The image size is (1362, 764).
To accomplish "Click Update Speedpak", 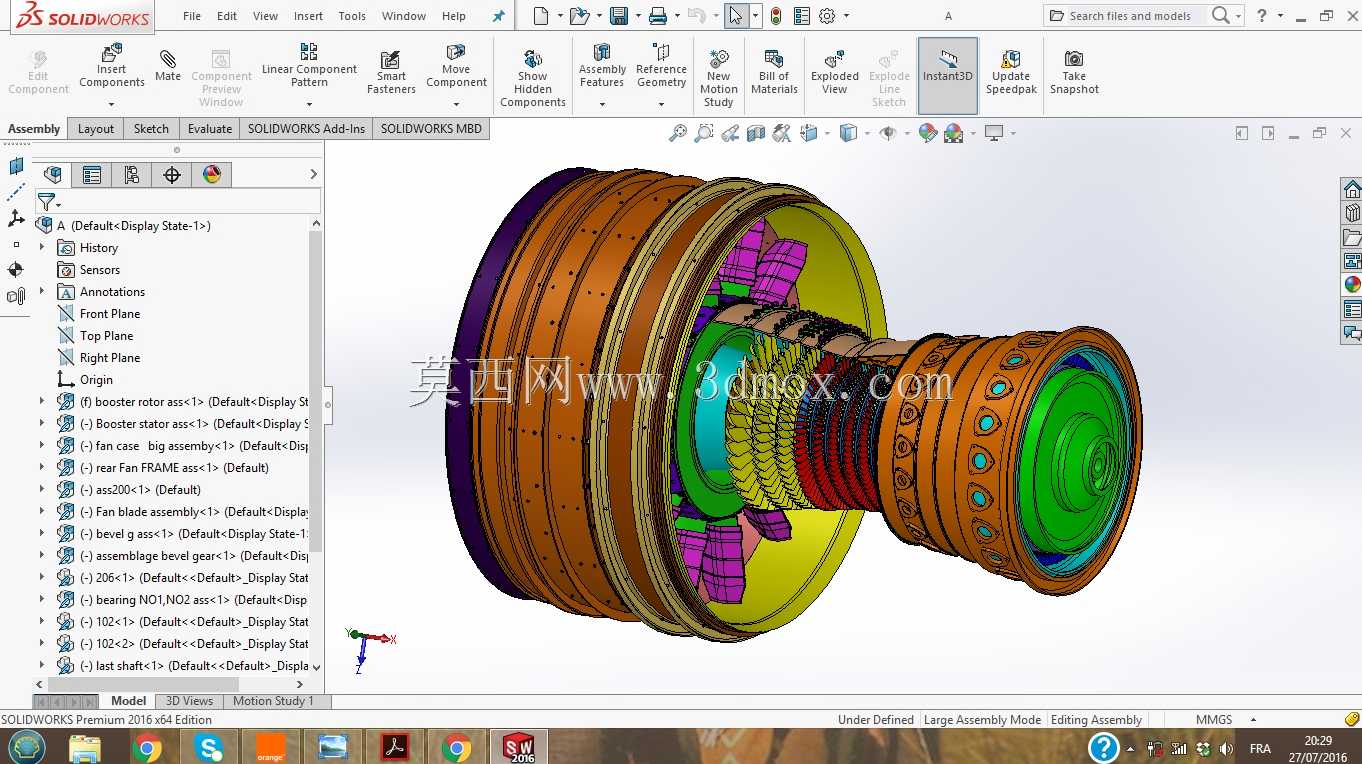I will [x=1011, y=73].
